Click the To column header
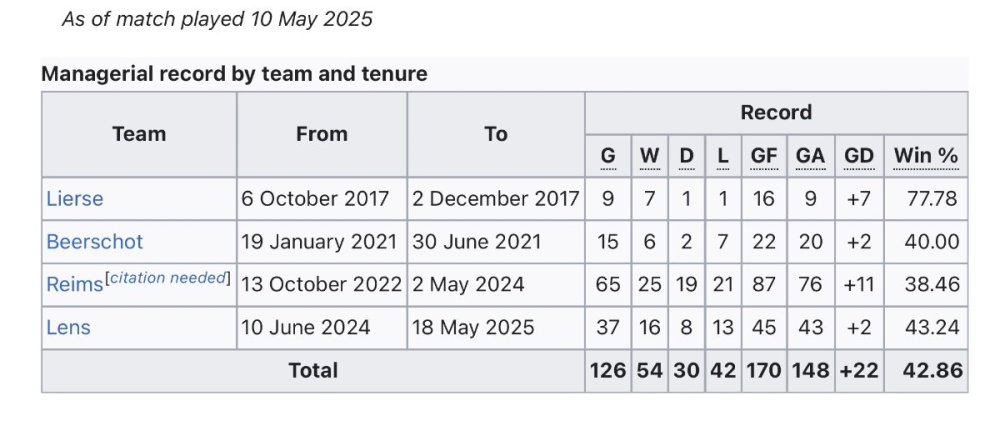The width and height of the screenshot is (1000, 421). point(496,134)
